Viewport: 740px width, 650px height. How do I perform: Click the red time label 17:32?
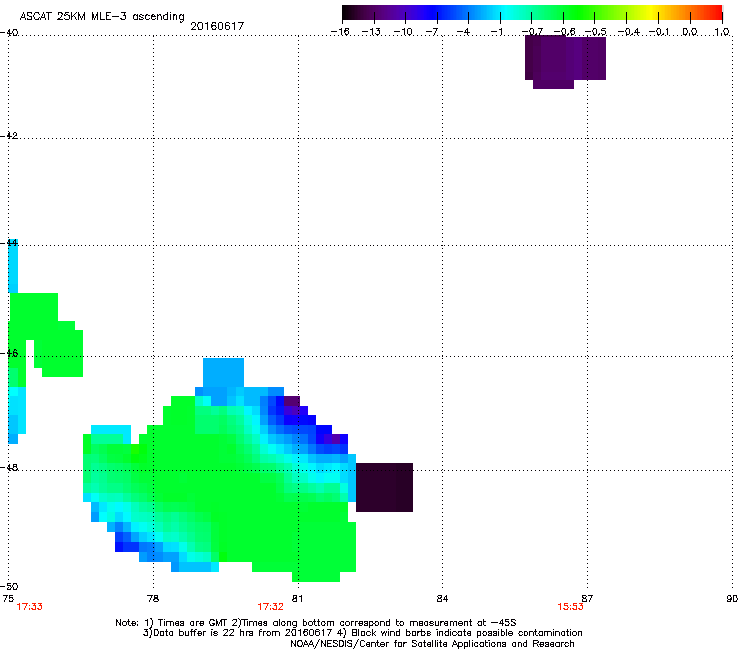tap(270, 607)
